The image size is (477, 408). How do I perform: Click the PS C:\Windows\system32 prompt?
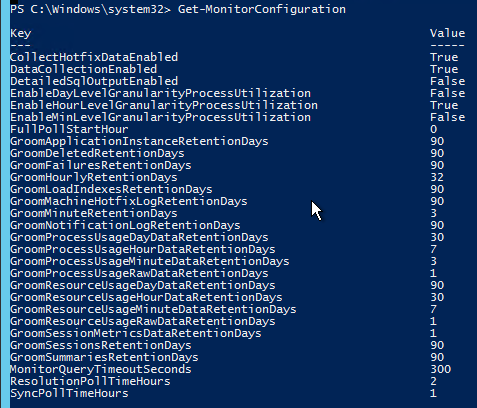90,9
